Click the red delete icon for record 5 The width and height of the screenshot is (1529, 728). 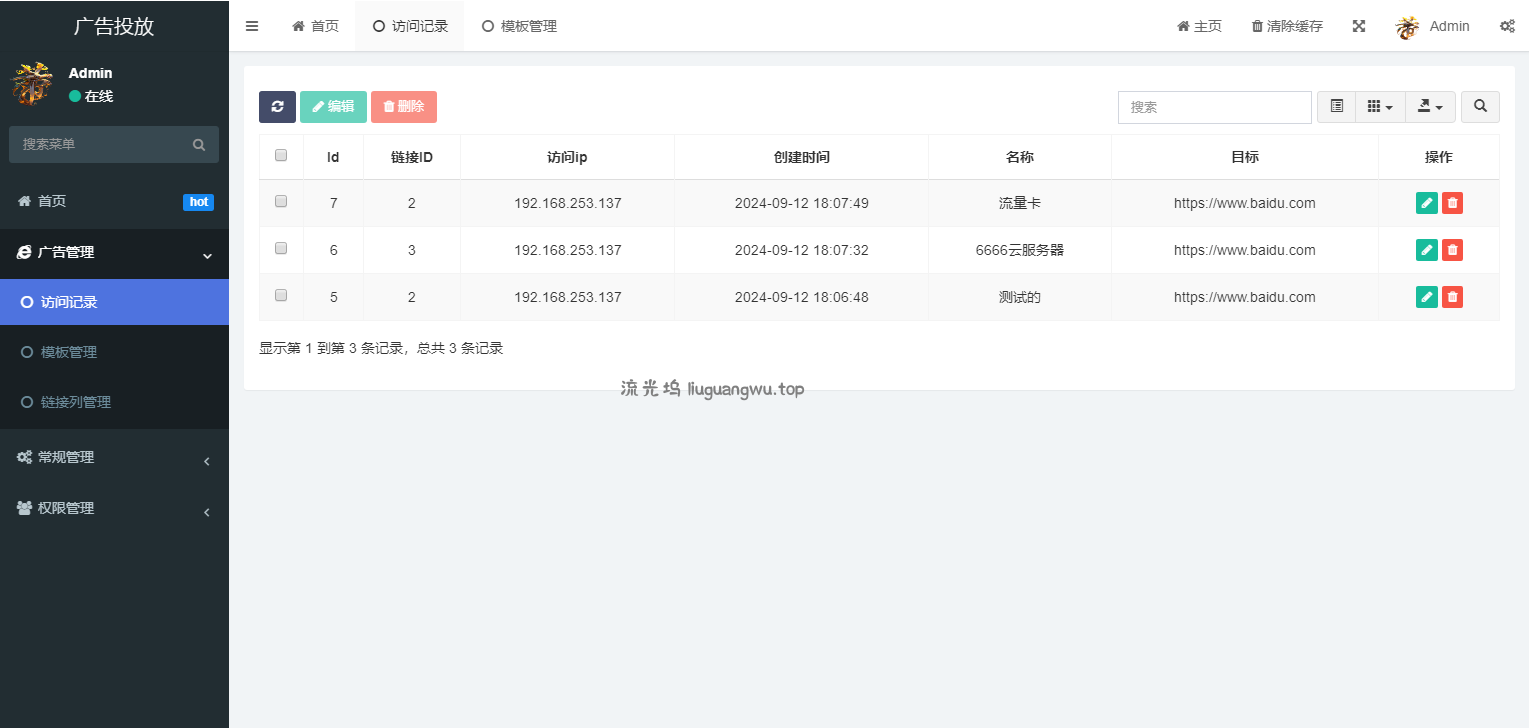[1453, 297]
